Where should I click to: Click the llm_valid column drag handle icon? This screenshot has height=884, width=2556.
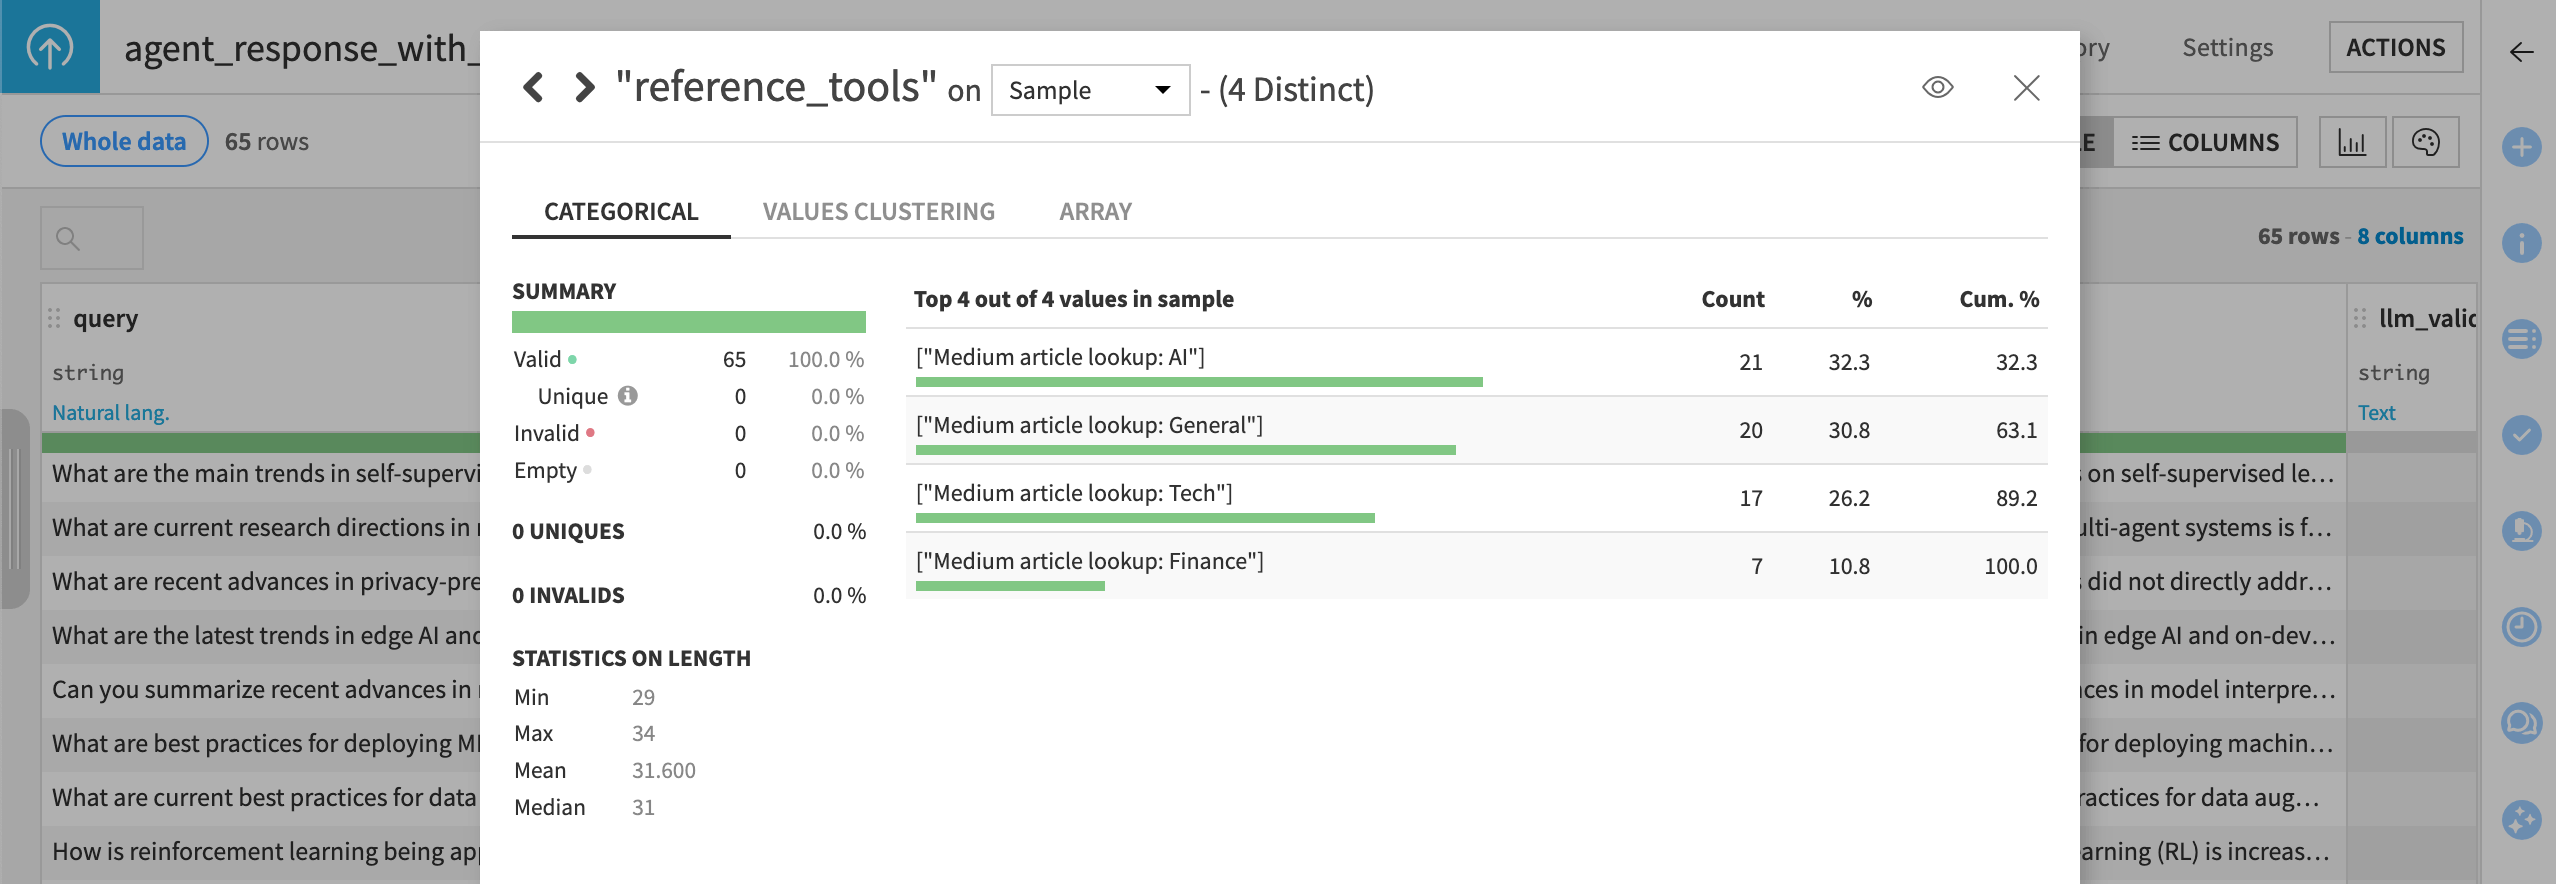[x=2360, y=318]
